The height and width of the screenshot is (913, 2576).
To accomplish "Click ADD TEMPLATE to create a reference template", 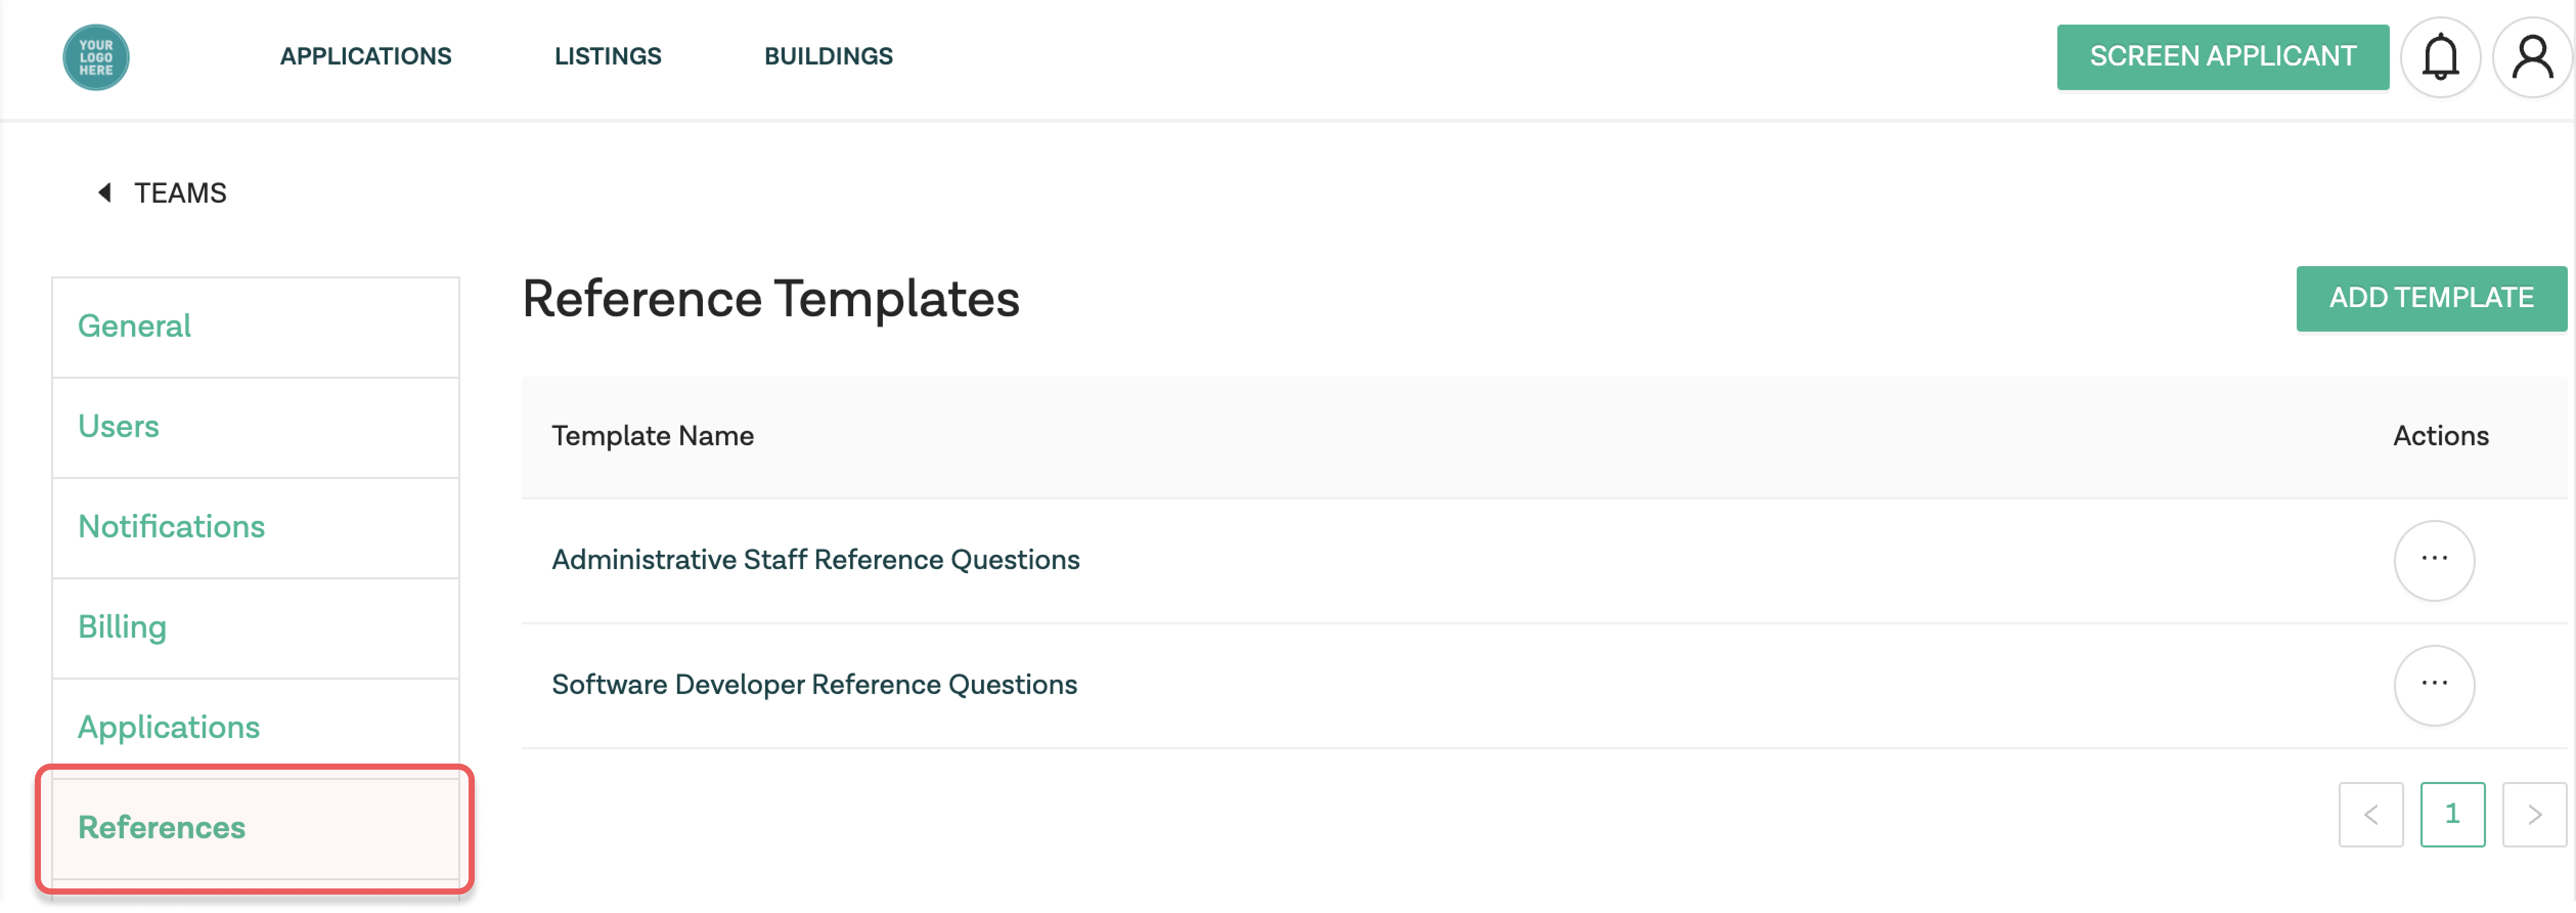I will coord(2431,297).
